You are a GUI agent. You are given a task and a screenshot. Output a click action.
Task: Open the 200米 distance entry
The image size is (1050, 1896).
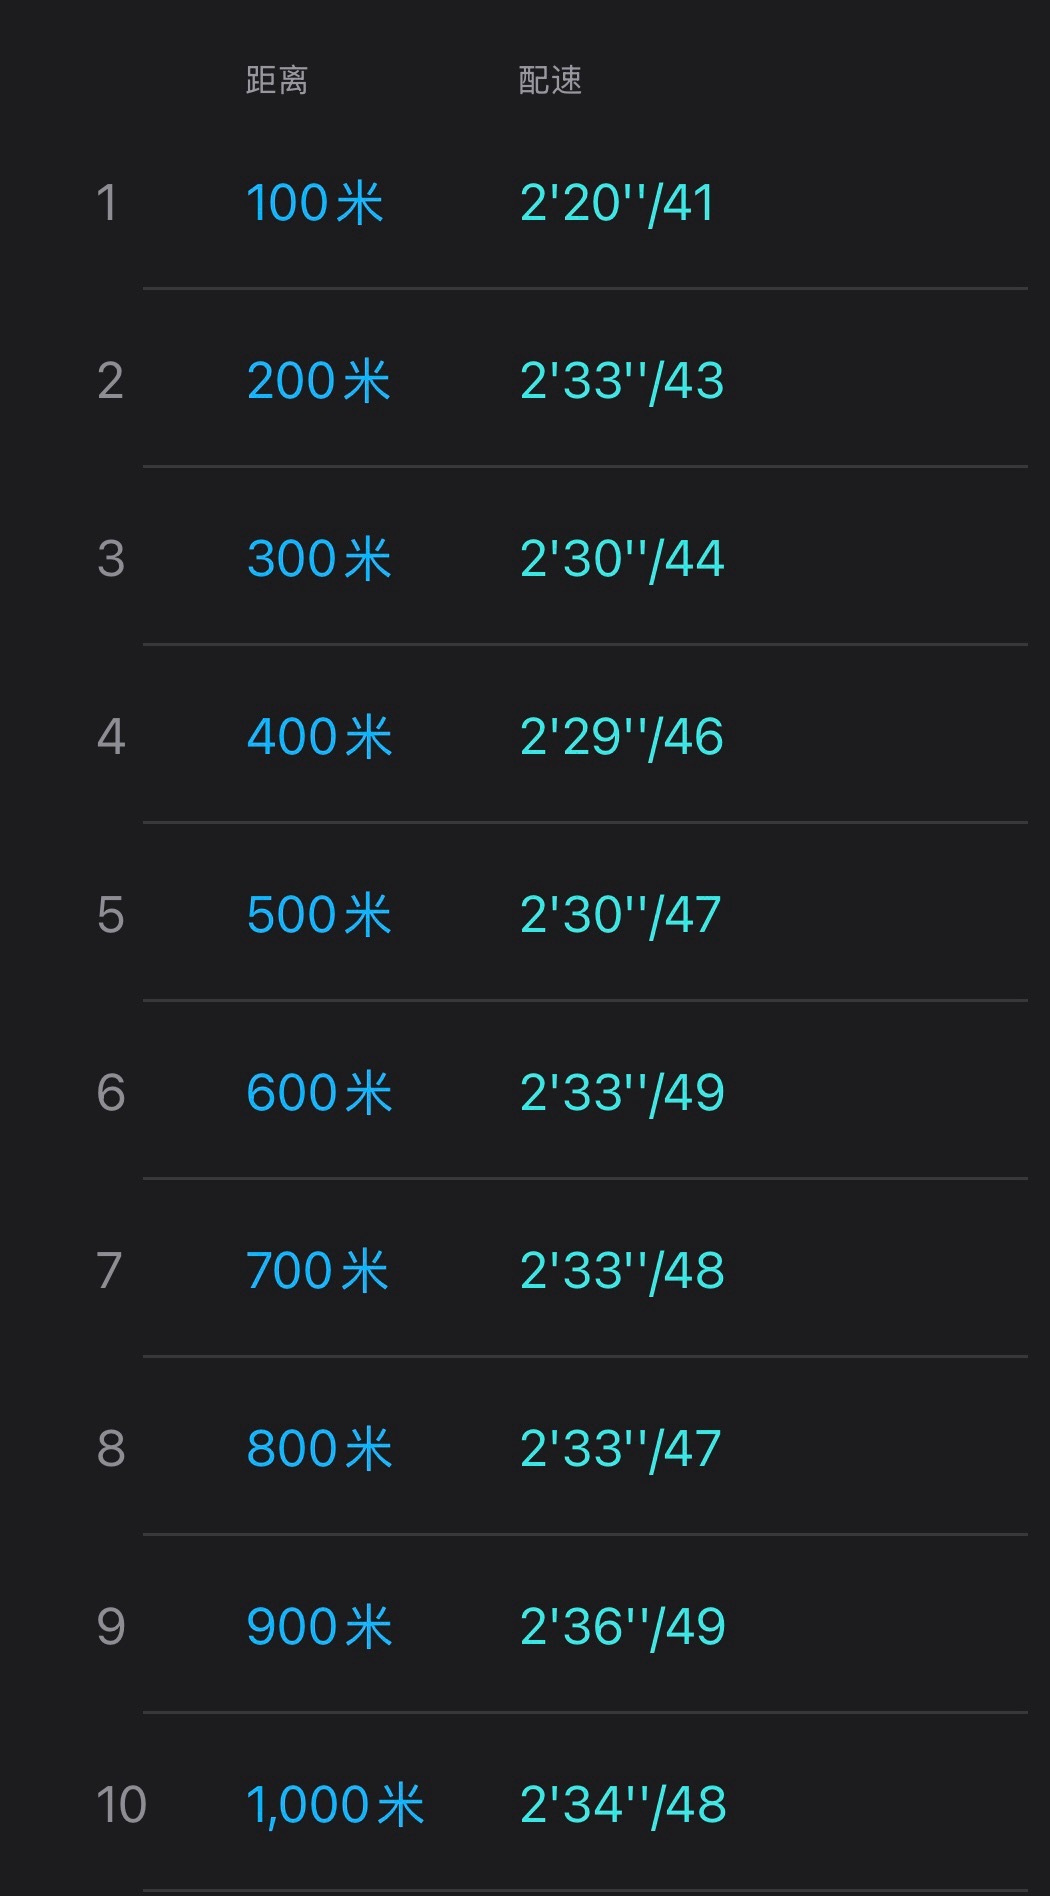pos(318,381)
